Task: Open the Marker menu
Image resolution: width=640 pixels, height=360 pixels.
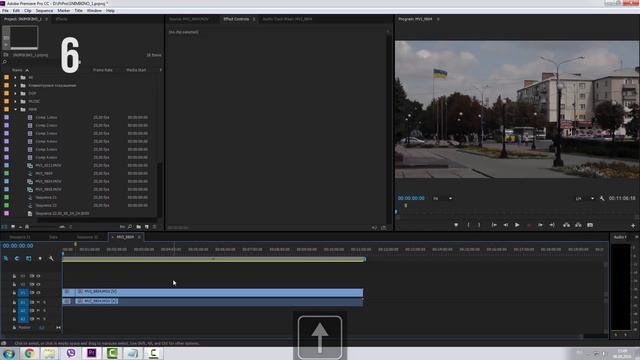Action: click(x=63, y=11)
